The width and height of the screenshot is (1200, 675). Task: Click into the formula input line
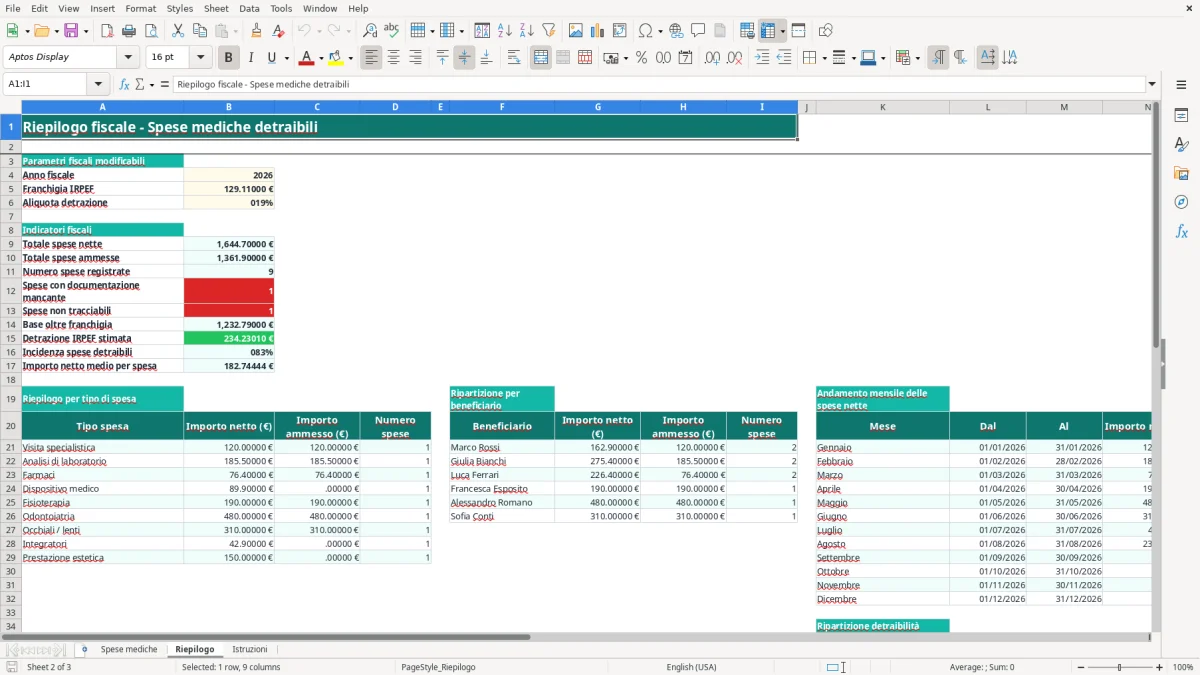tap(657, 85)
